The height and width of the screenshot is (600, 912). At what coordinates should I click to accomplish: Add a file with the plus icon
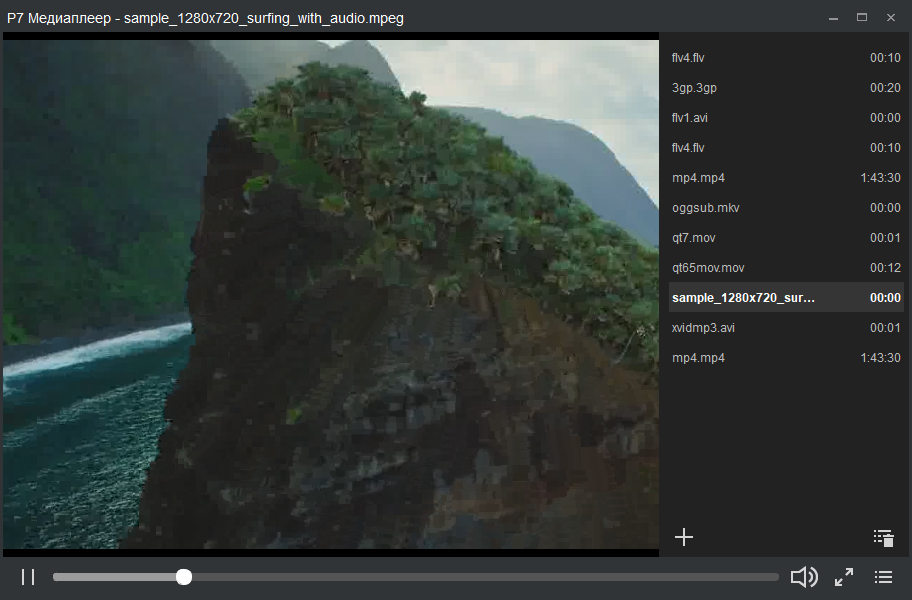pos(684,537)
